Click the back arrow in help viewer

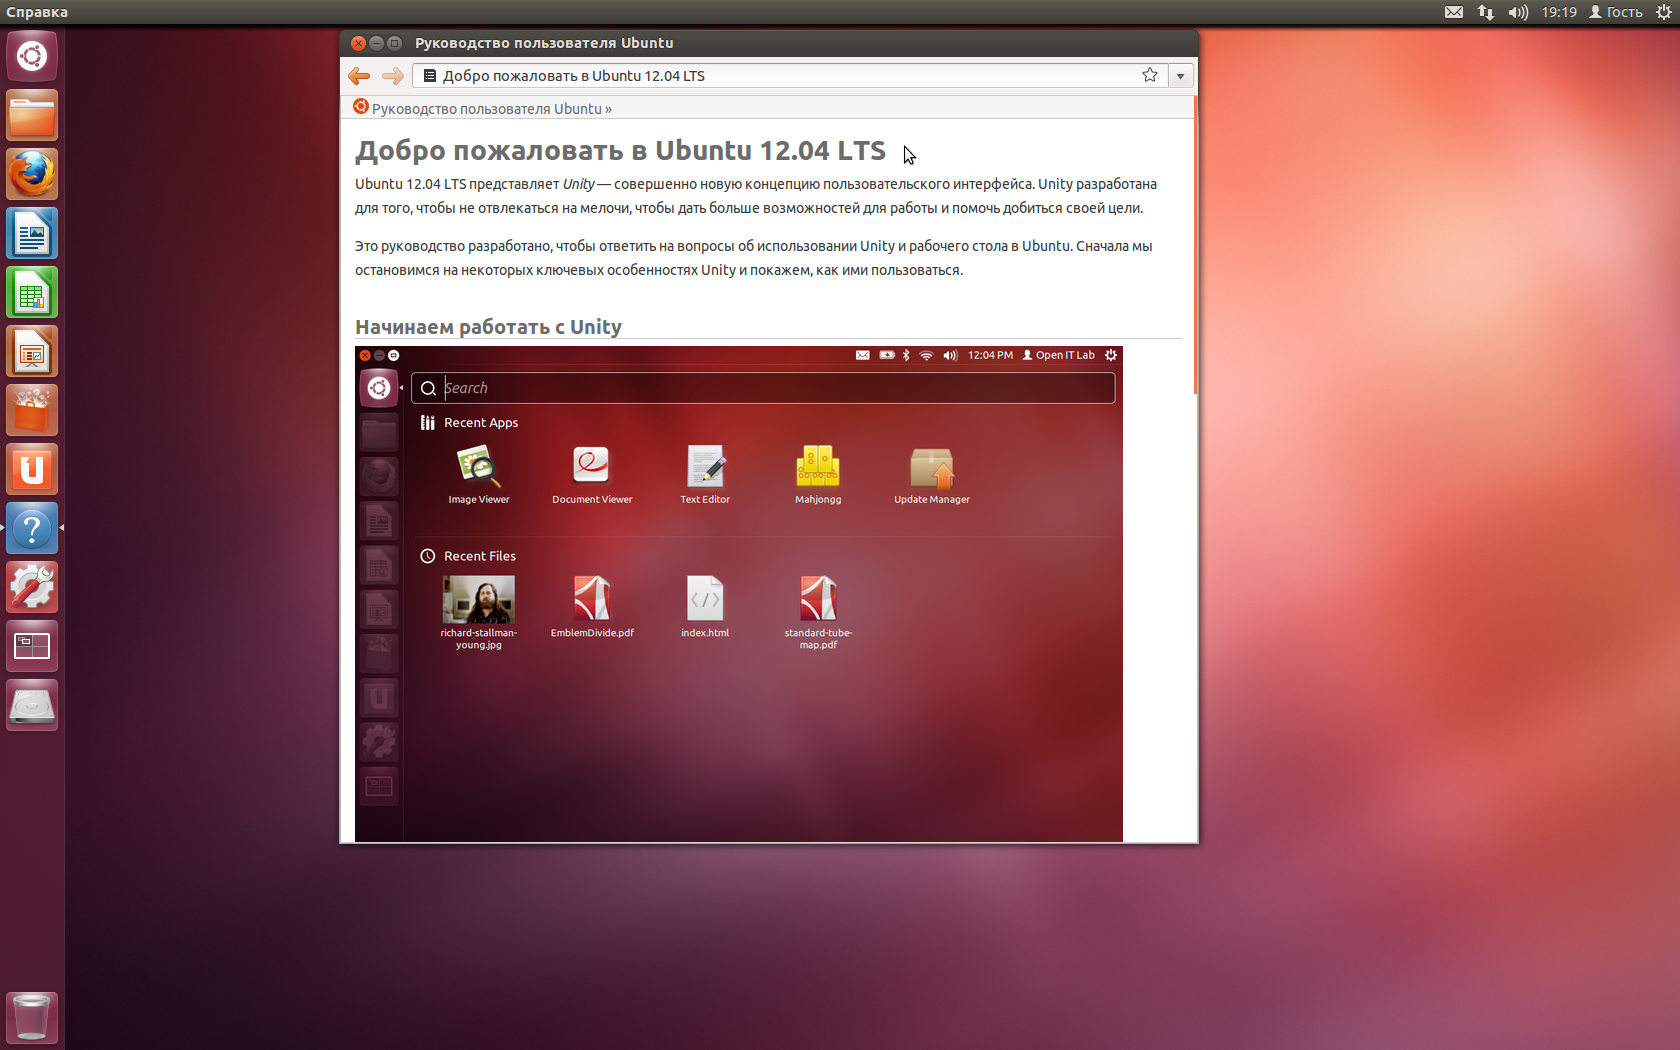coord(359,76)
